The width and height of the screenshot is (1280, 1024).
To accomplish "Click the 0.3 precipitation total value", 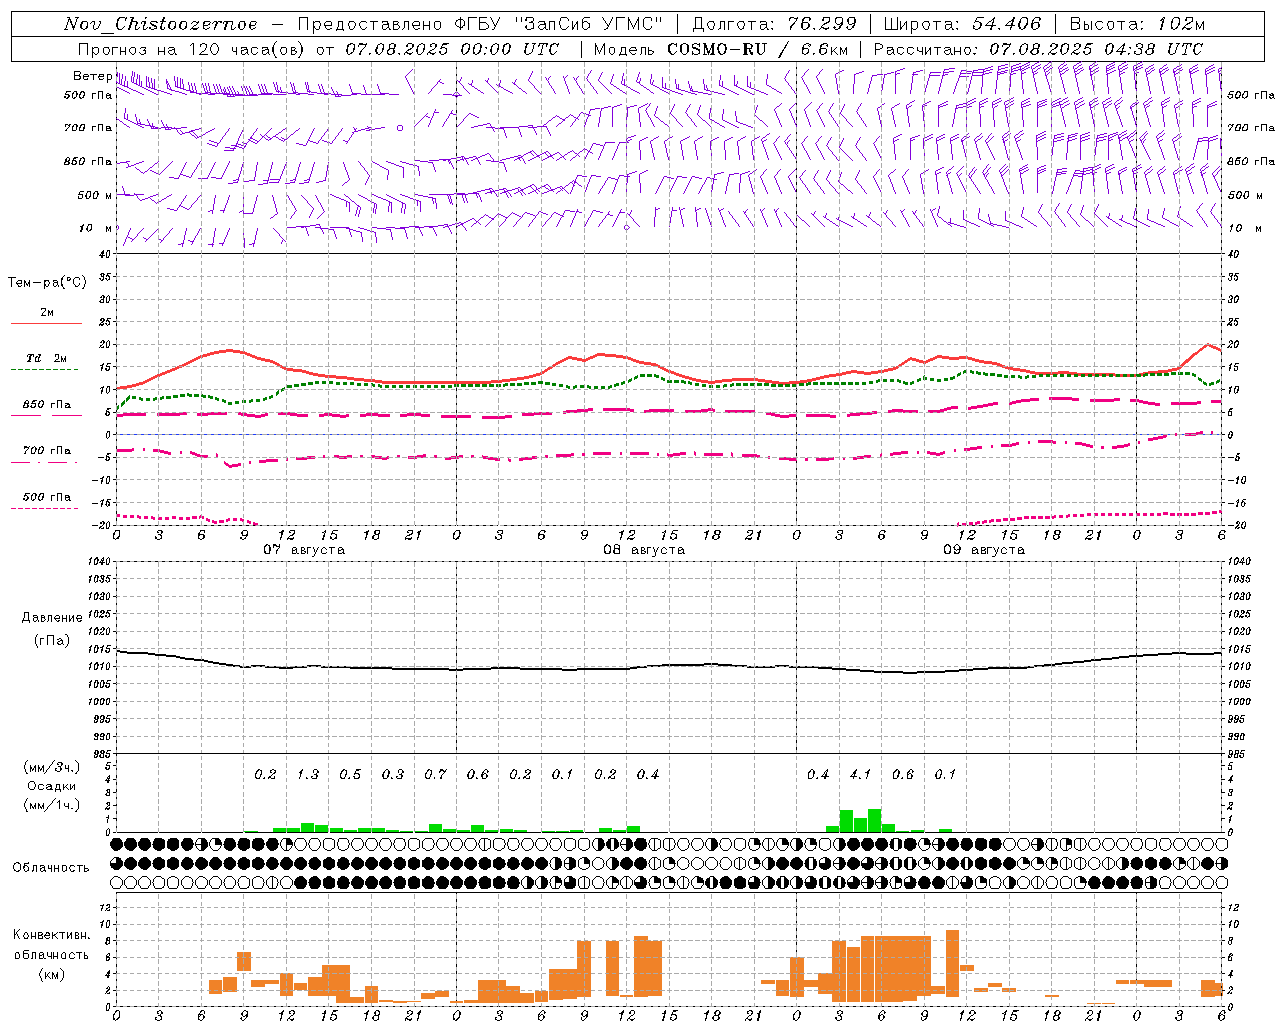I will click(x=393, y=774).
